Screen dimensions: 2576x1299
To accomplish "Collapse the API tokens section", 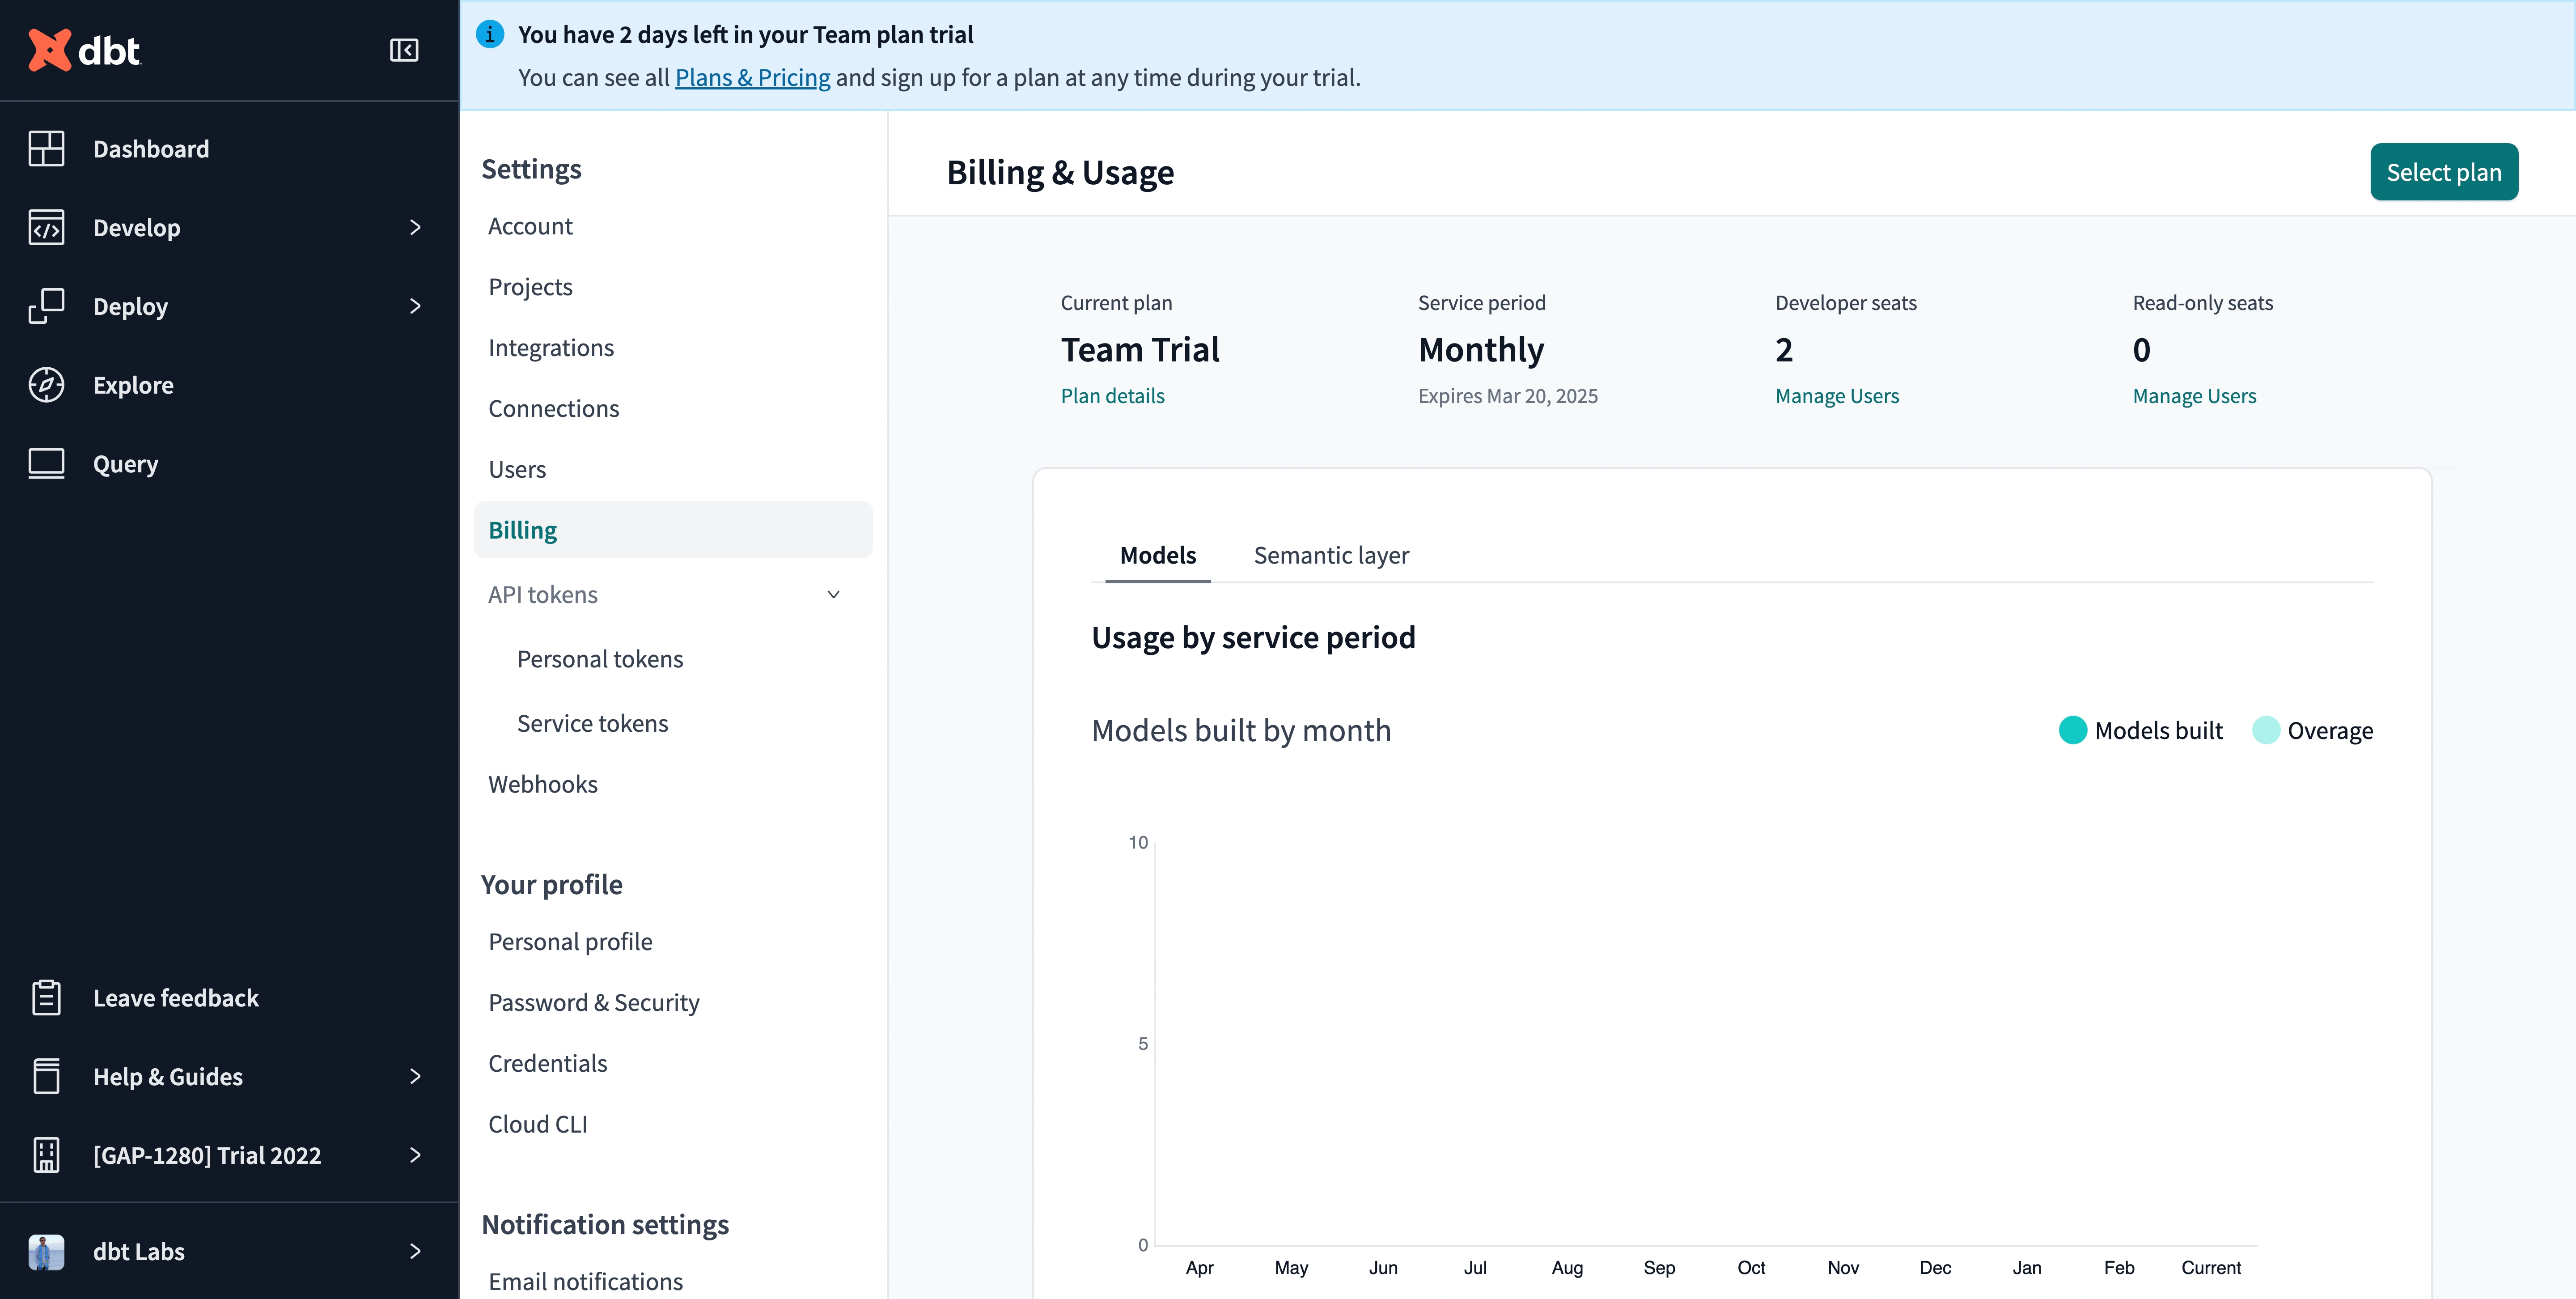I will [x=833, y=595].
